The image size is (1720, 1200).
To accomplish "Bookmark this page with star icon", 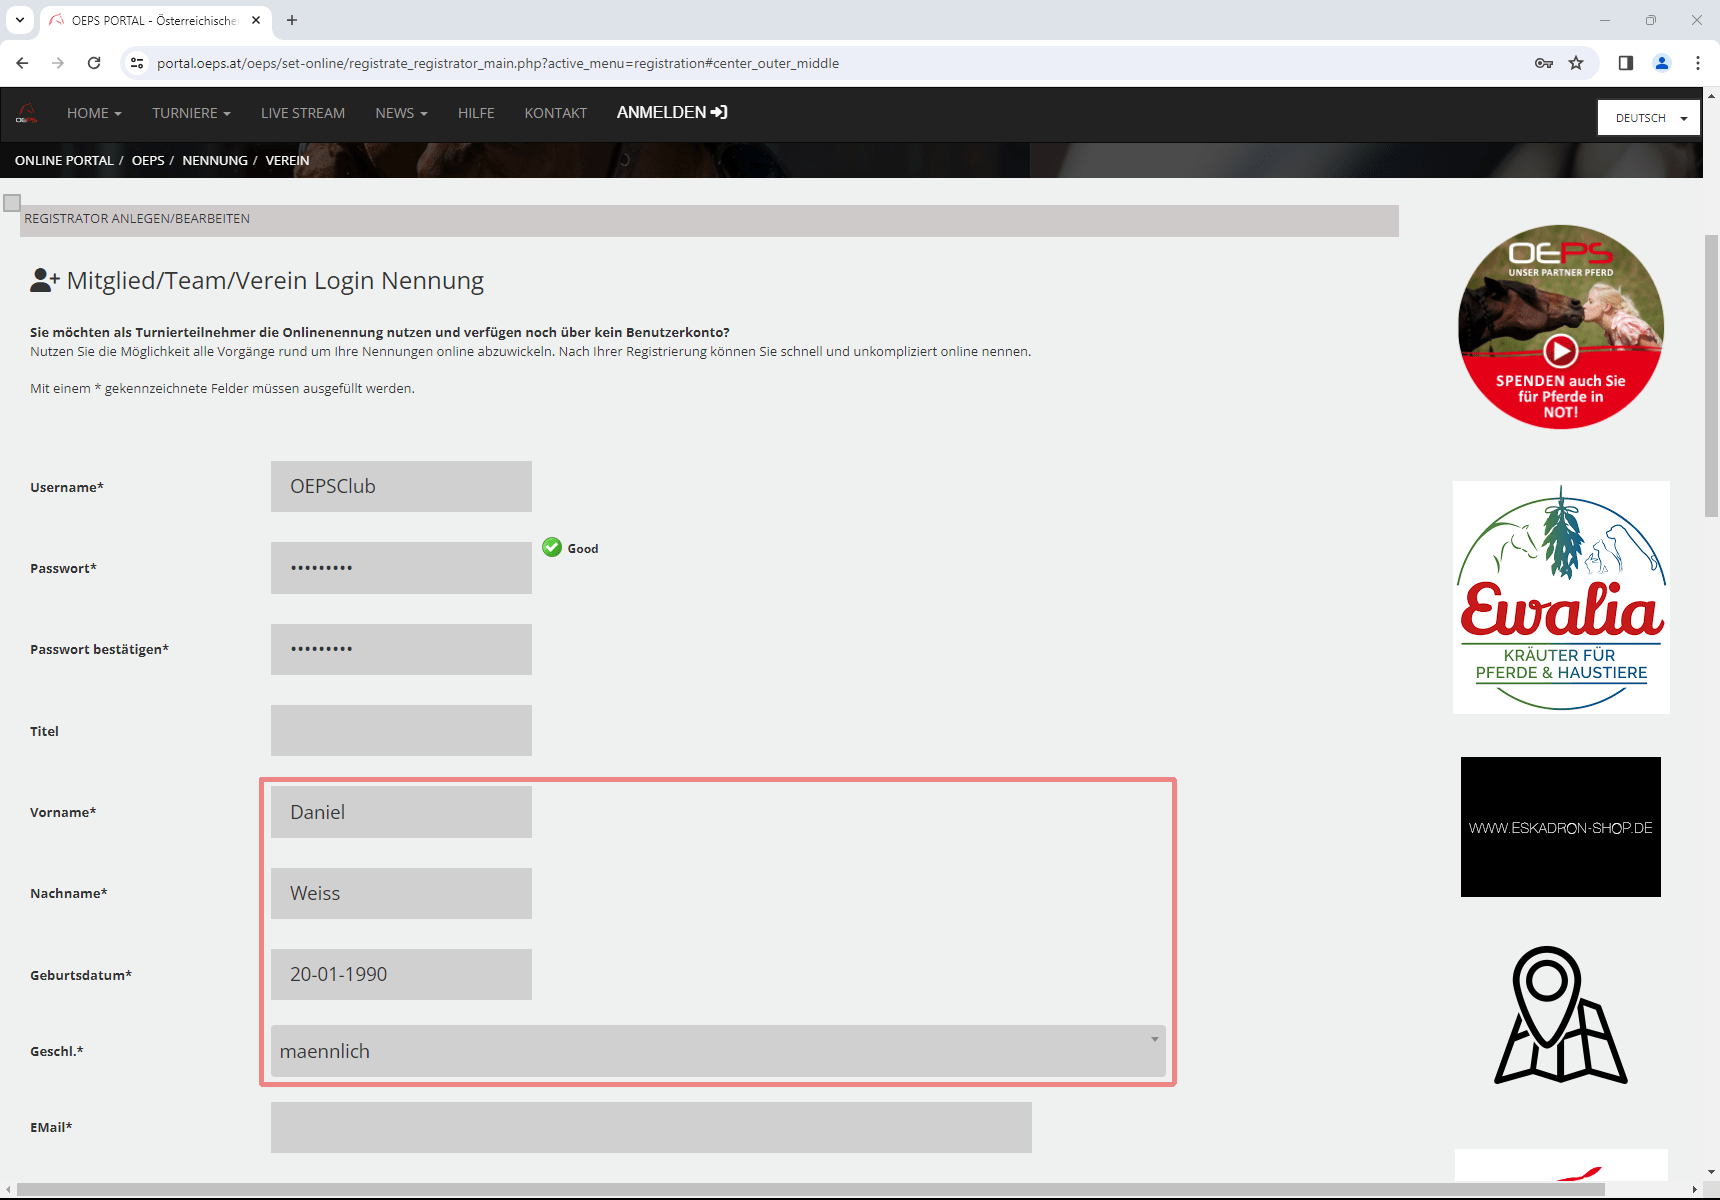I will pos(1576,63).
